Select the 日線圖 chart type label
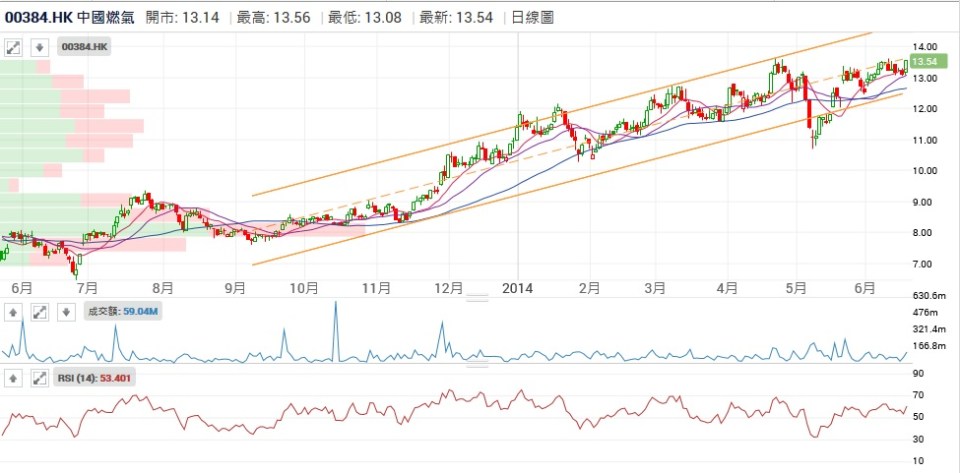Screen dimensions: 960x473 pyautogui.click(x=532, y=17)
